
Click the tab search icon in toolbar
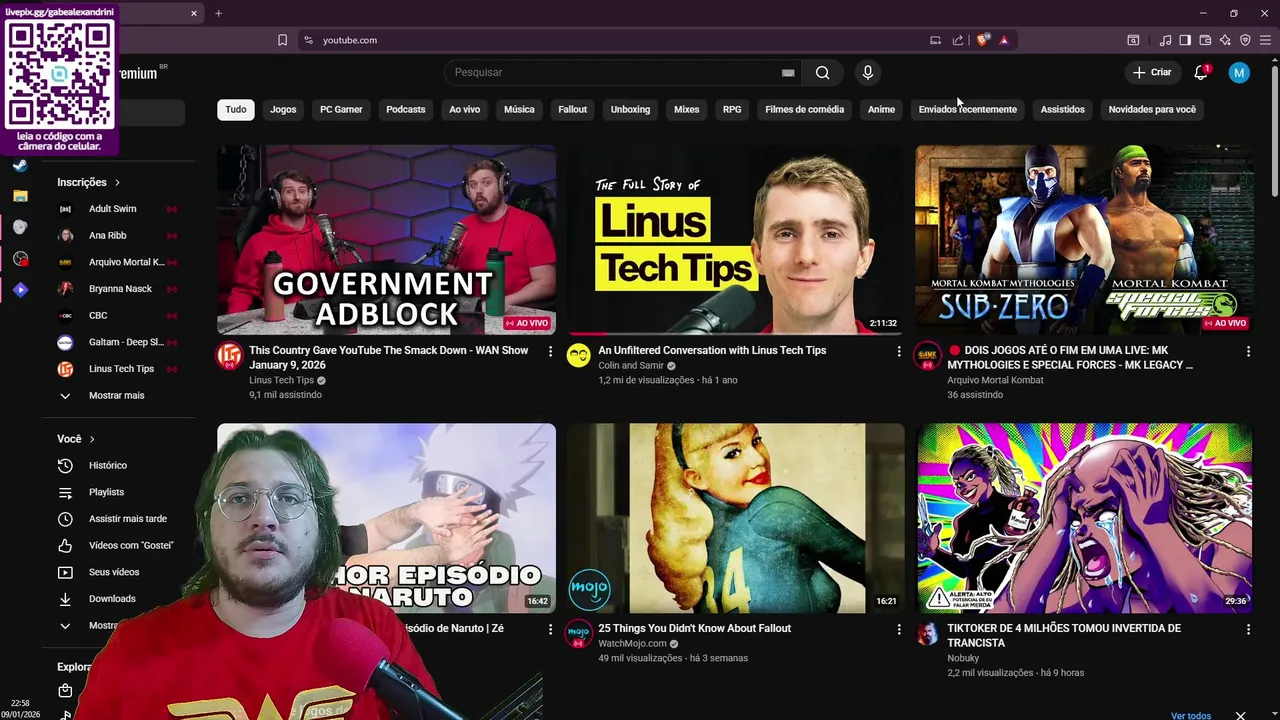(x=1133, y=40)
